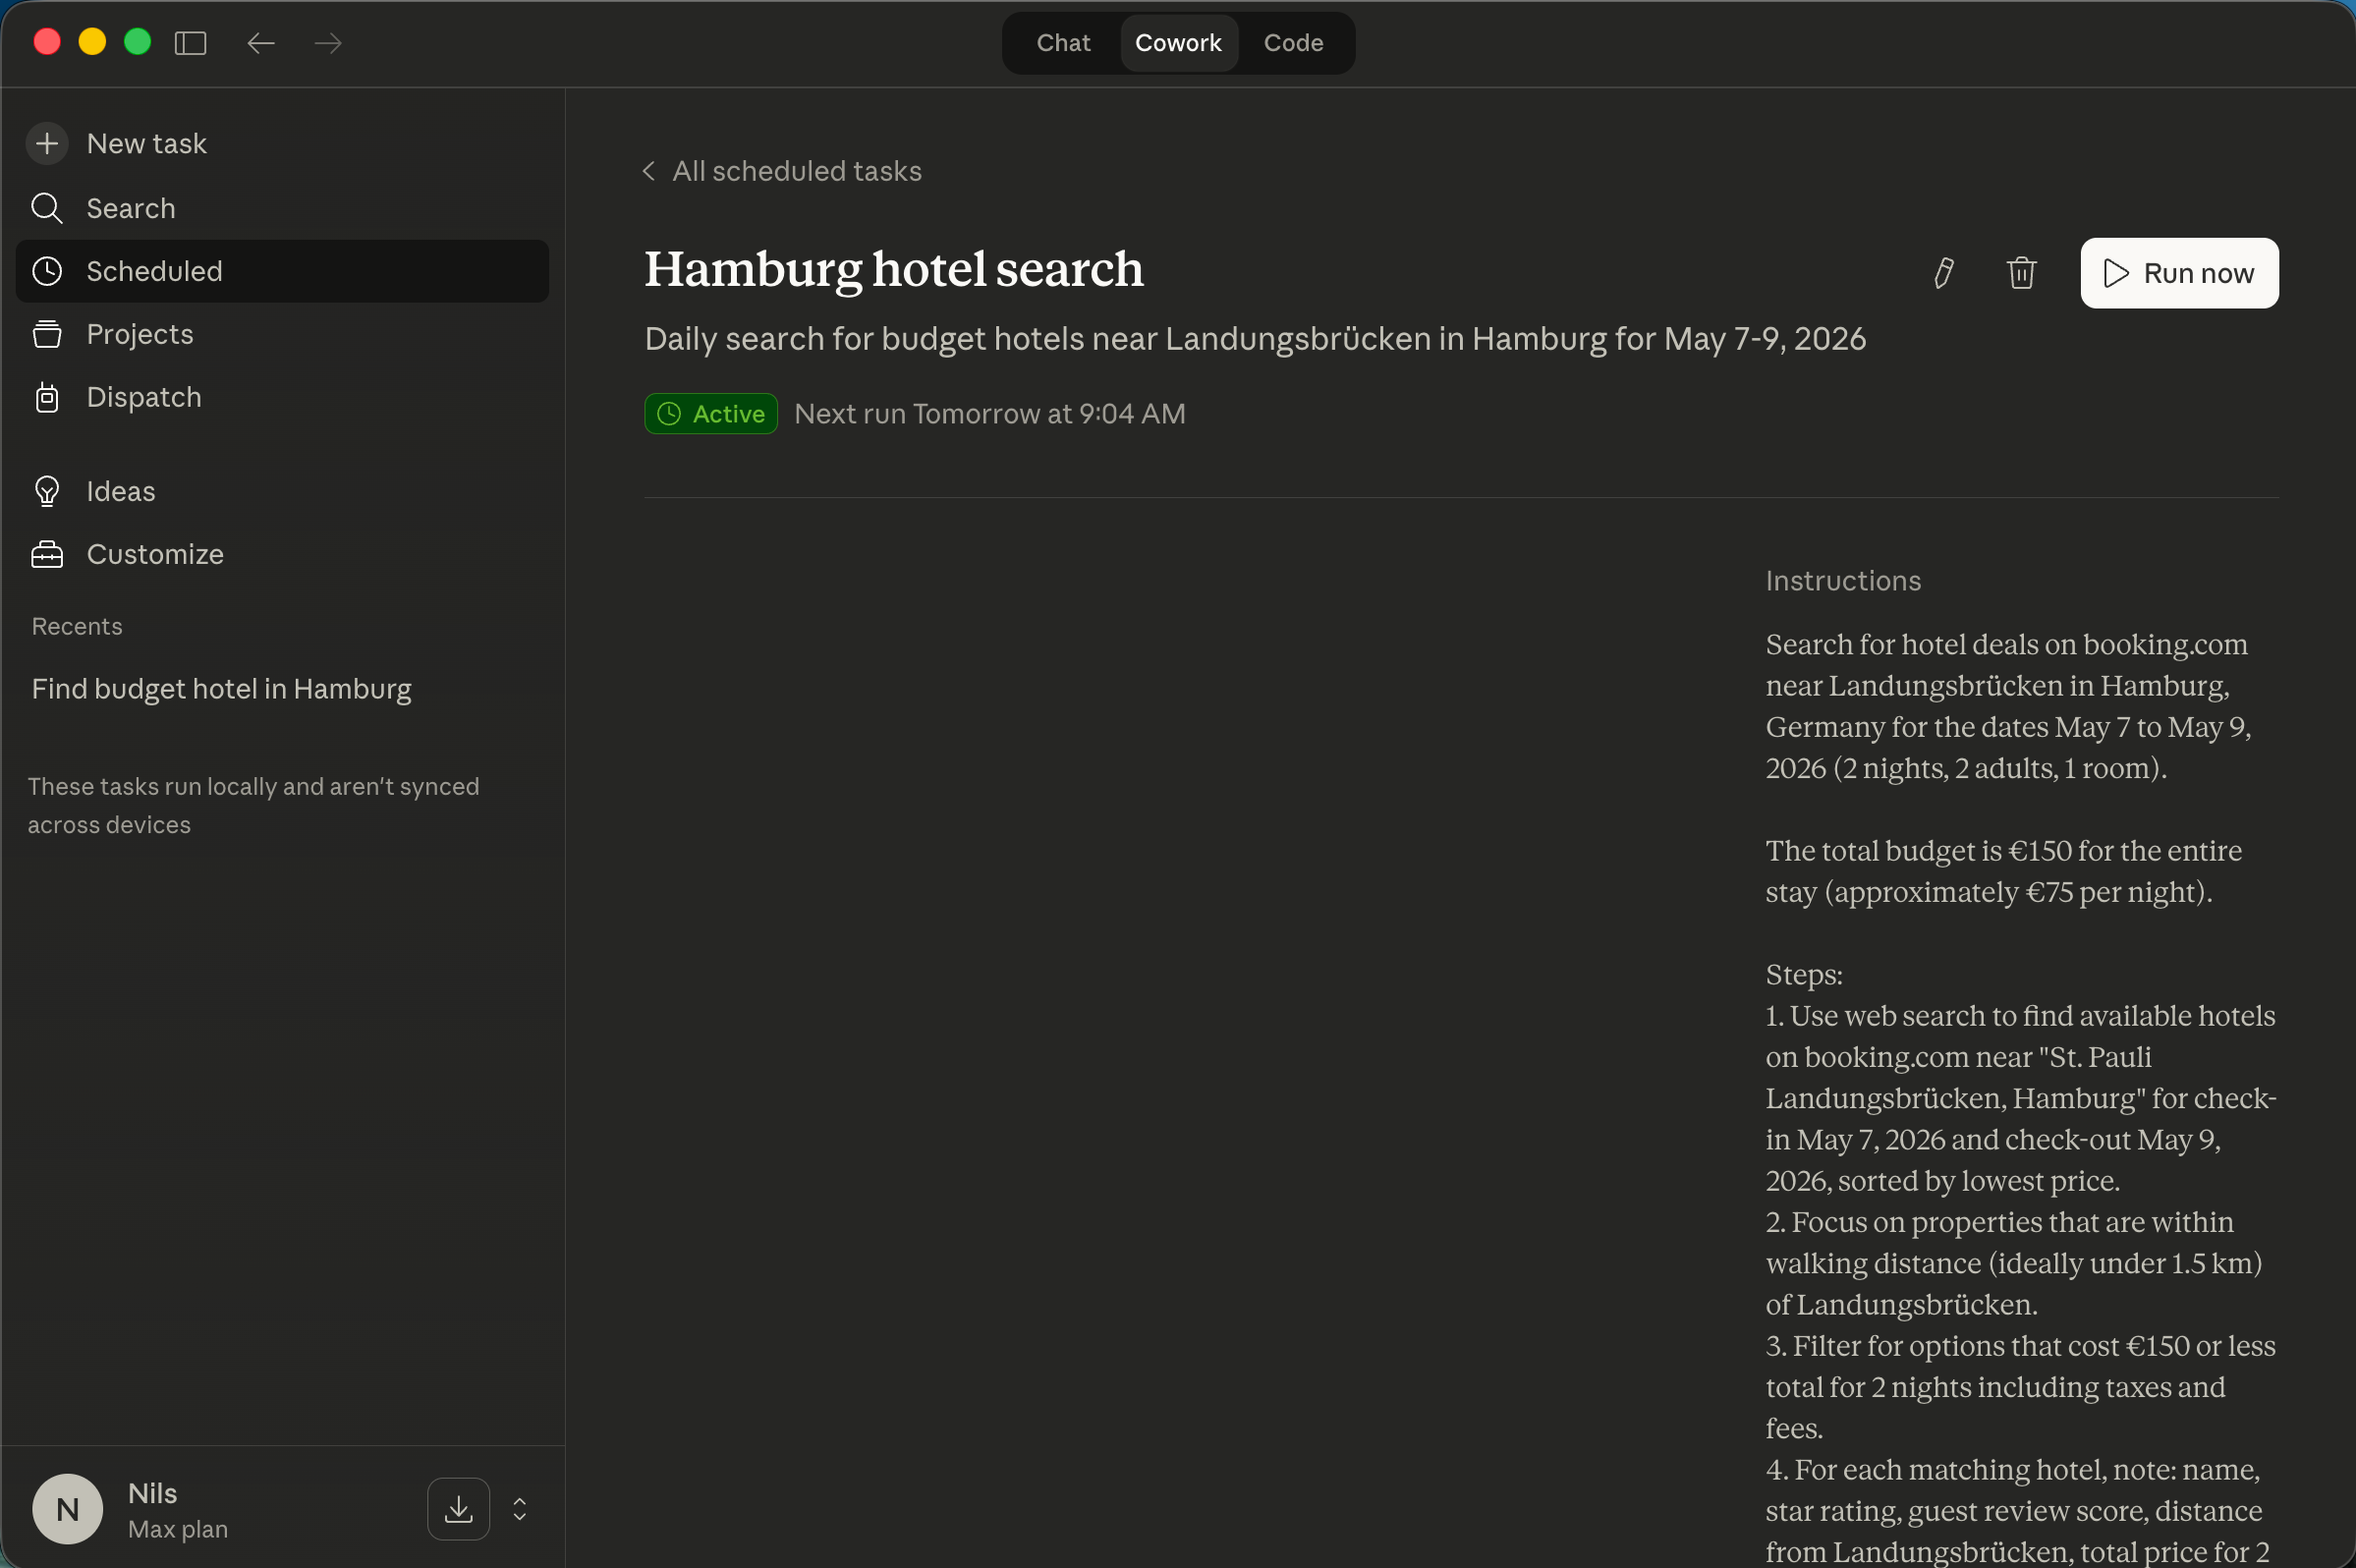Click the Ideas lightbulb icon
The width and height of the screenshot is (2356, 1568).
click(47, 491)
